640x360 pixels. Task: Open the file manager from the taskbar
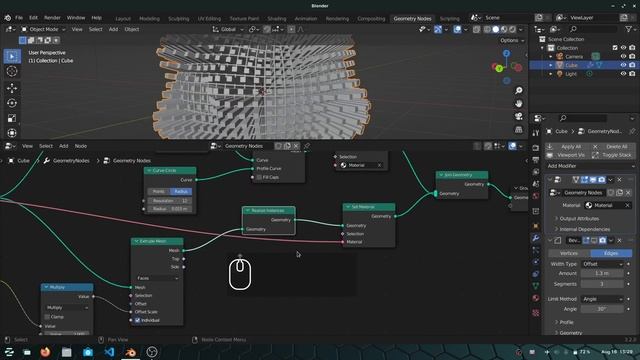coord(67,352)
